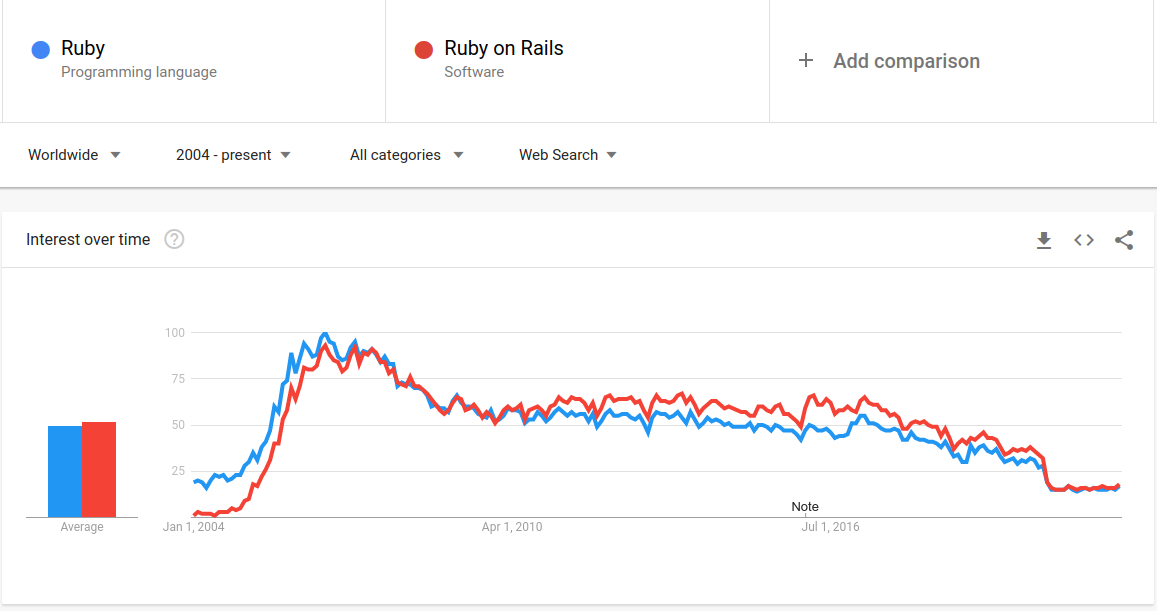Viewport: 1157px width, 611px height.
Task: Download the Interest over time data
Action: [x=1044, y=240]
